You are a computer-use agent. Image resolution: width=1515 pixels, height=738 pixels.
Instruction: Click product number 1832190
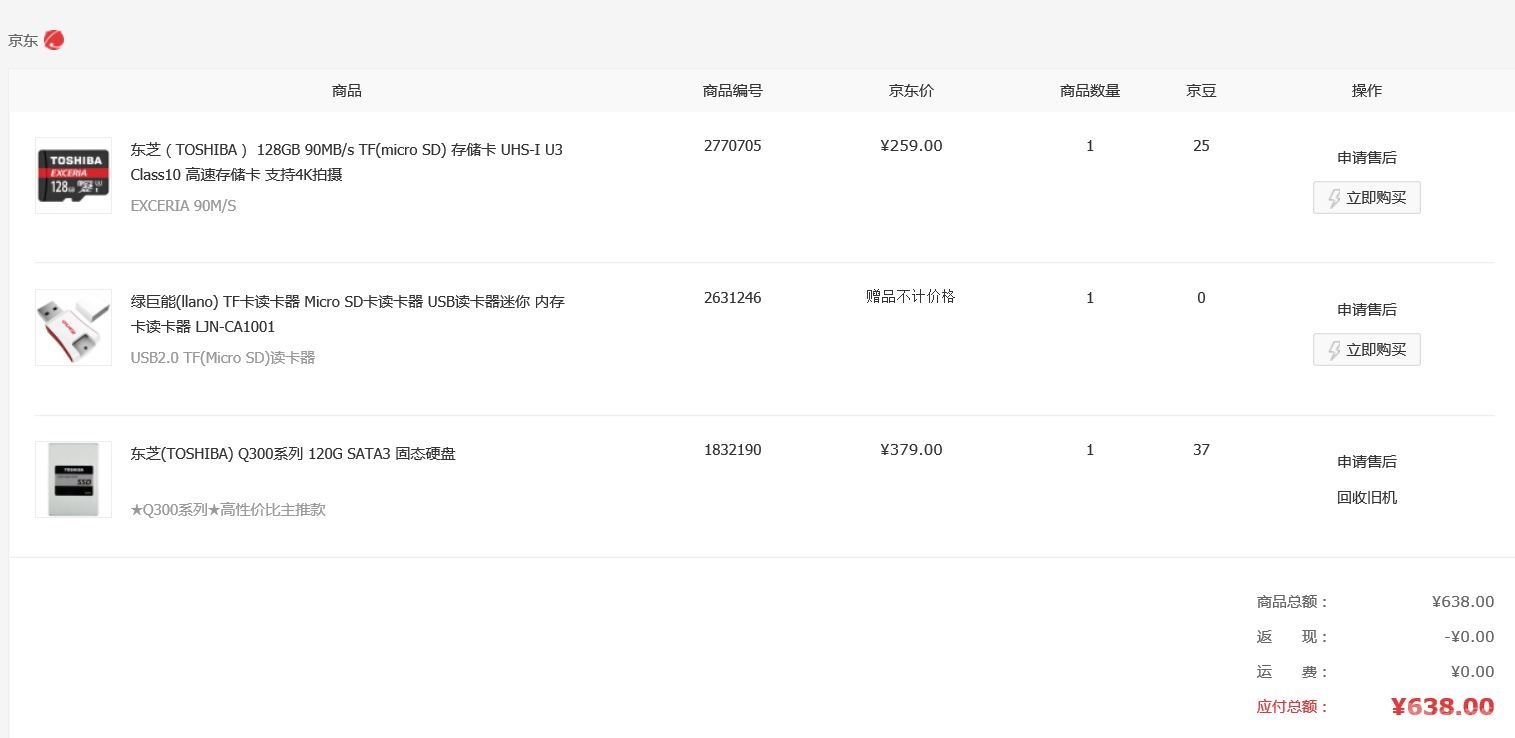click(x=733, y=450)
